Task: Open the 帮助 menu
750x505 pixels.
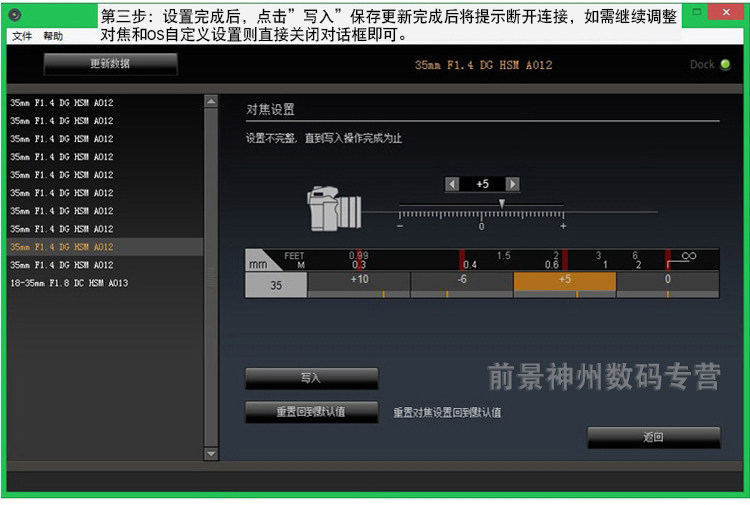Action: click(x=53, y=36)
